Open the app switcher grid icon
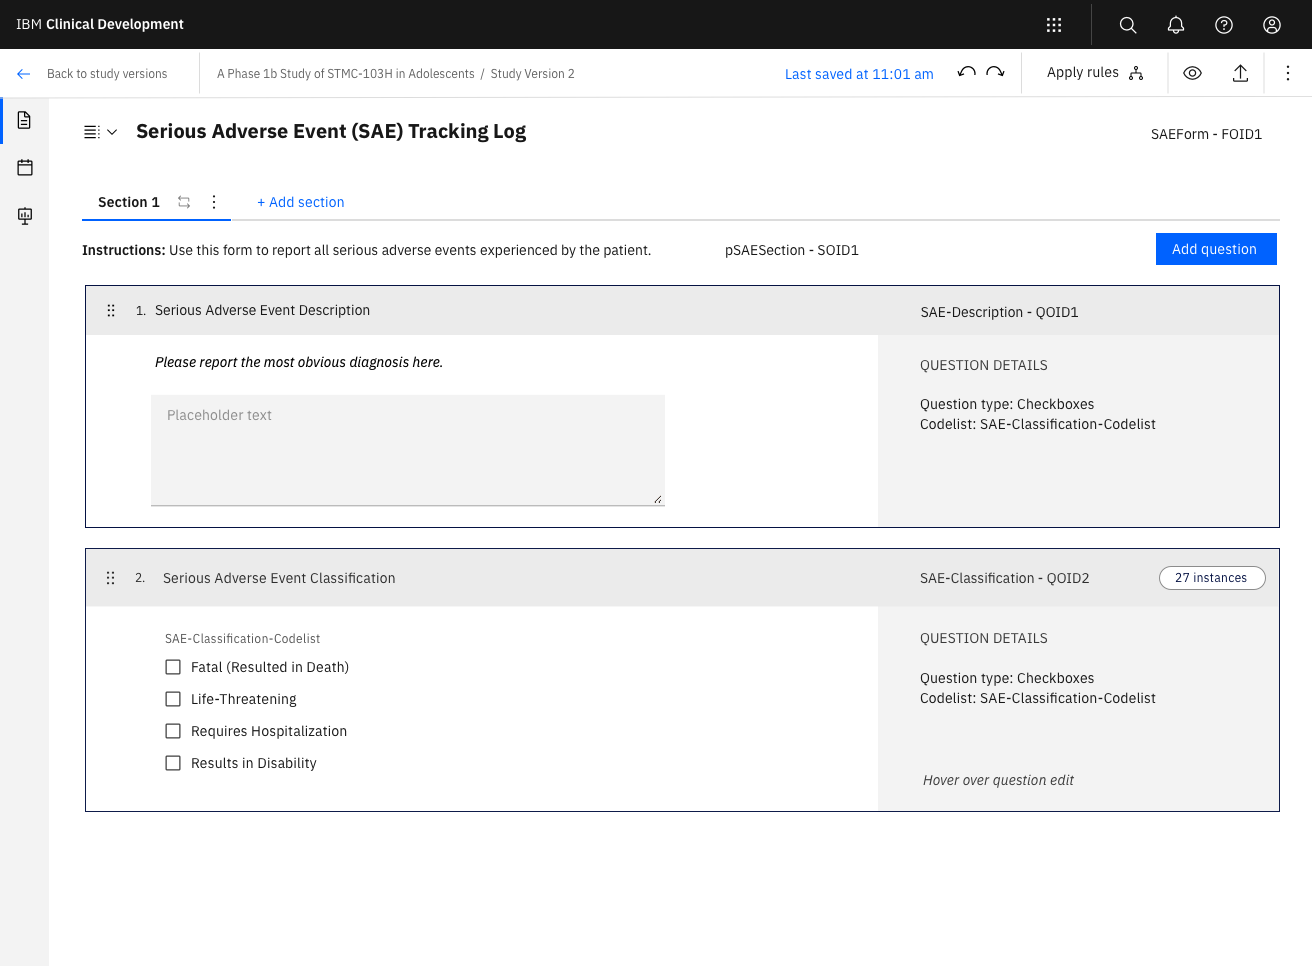The height and width of the screenshot is (966, 1312). pyautogui.click(x=1054, y=25)
